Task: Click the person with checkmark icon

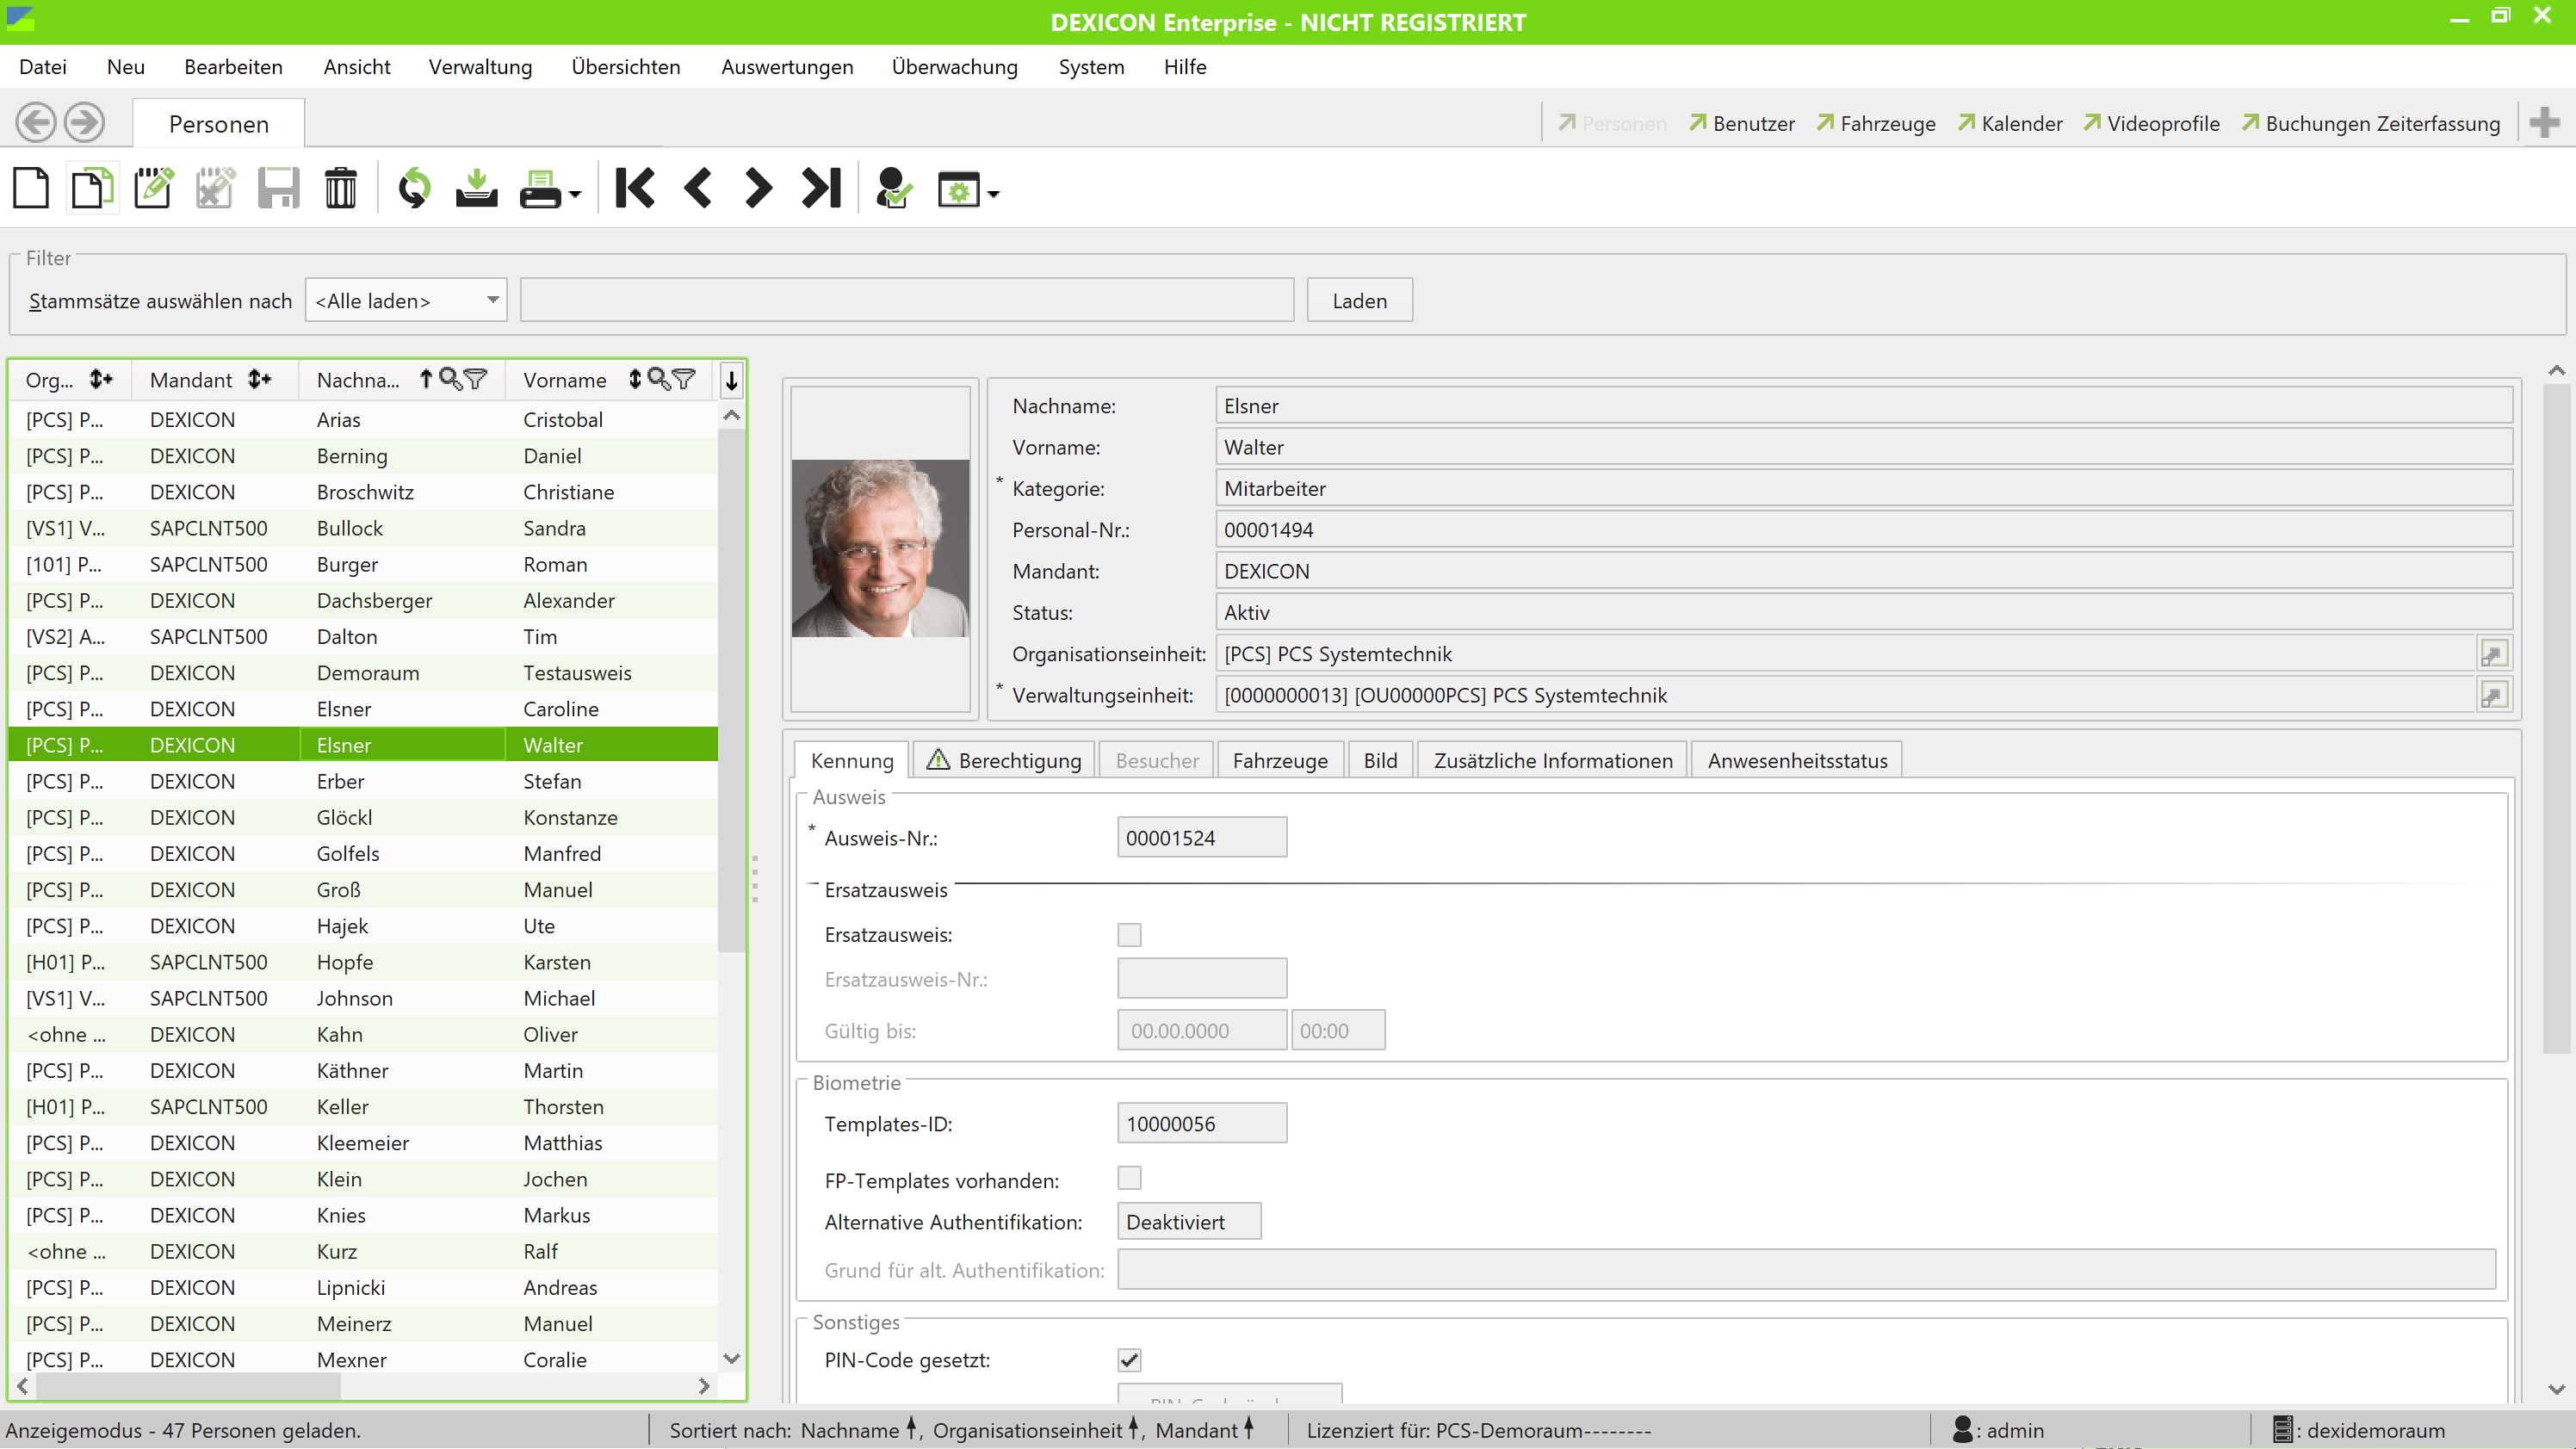Action: [892, 188]
